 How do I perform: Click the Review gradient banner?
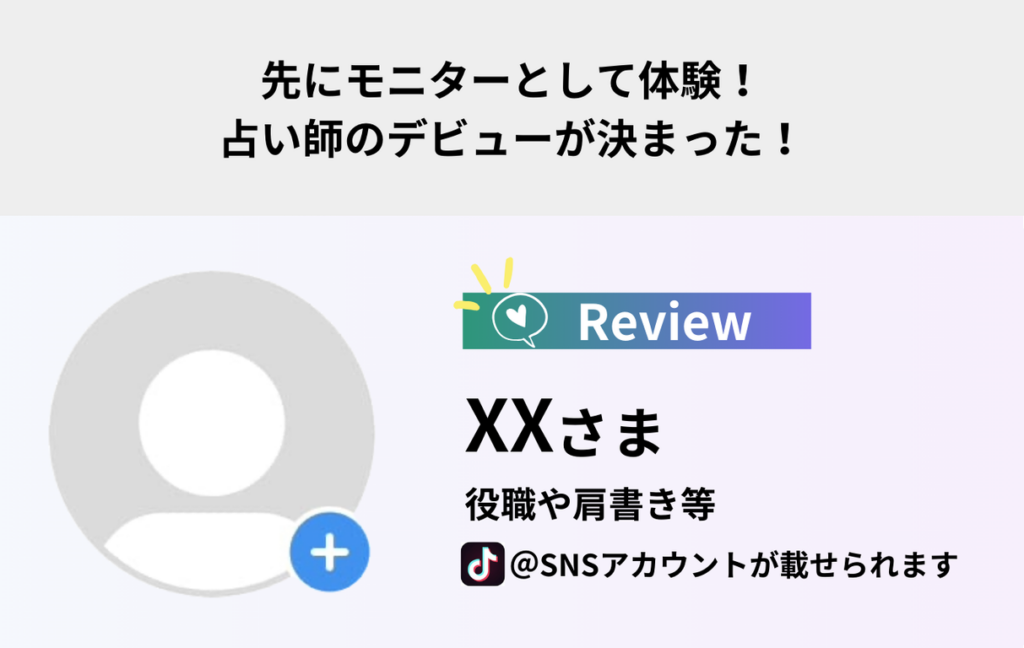click(637, 321)
